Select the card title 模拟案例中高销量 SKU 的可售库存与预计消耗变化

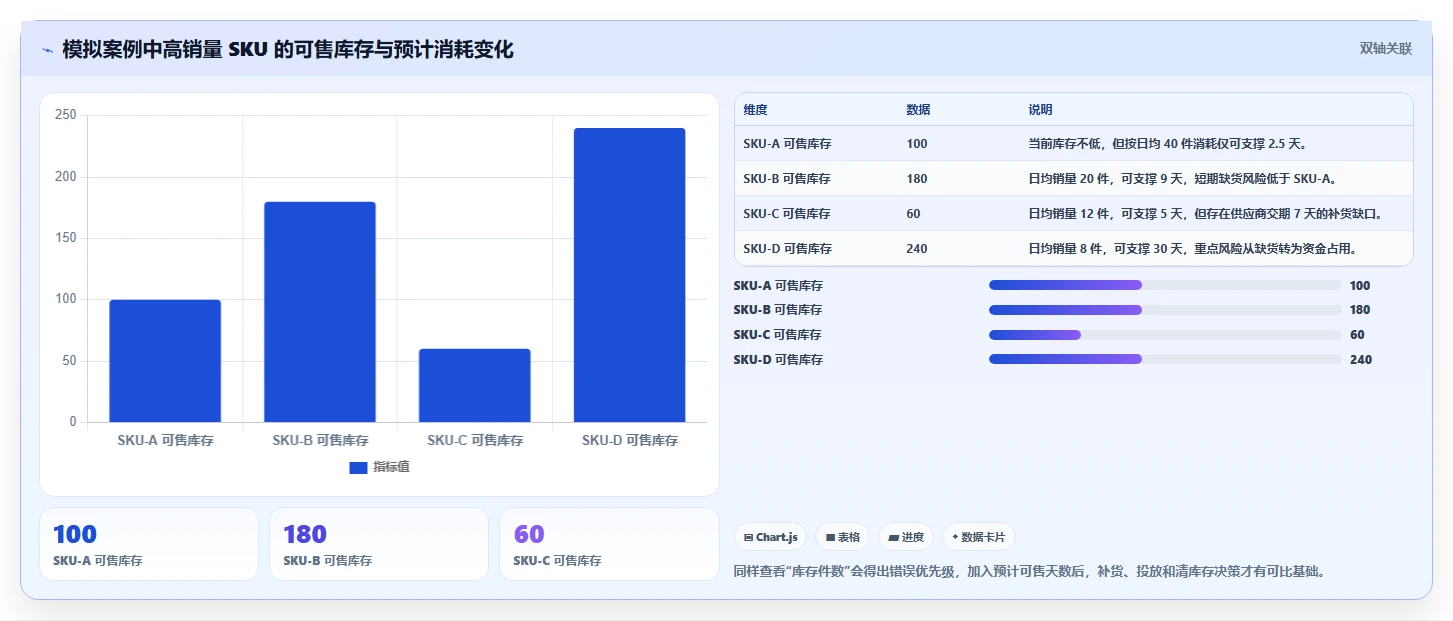pyautogui.click(x=288, y=49)
